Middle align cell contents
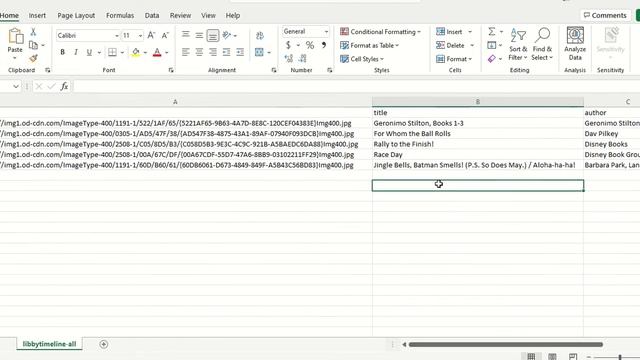This screenshot has width=640, height=360. tap(199, 35)
